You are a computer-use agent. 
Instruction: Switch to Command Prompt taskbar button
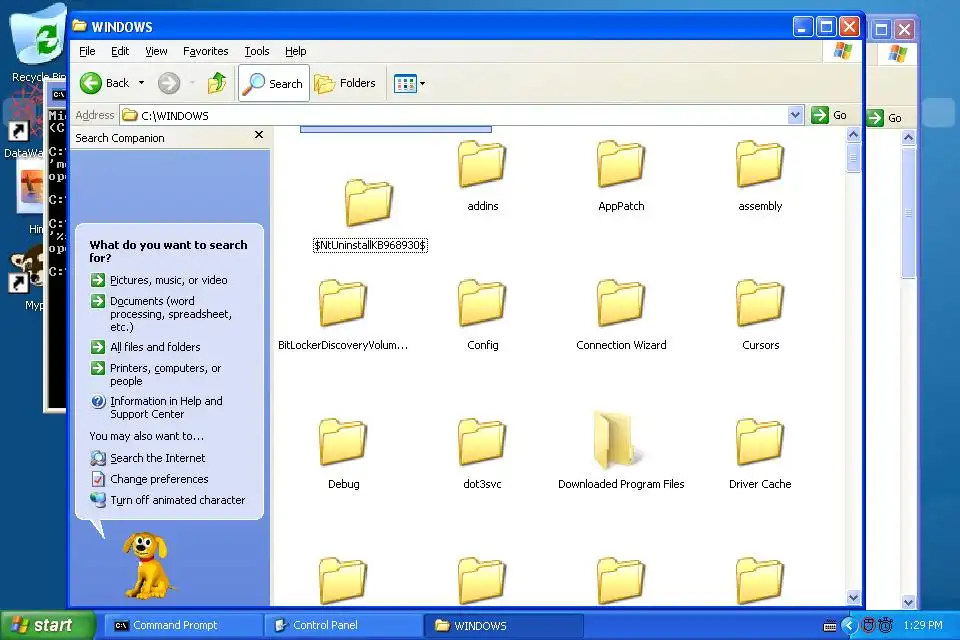(184, 625)
